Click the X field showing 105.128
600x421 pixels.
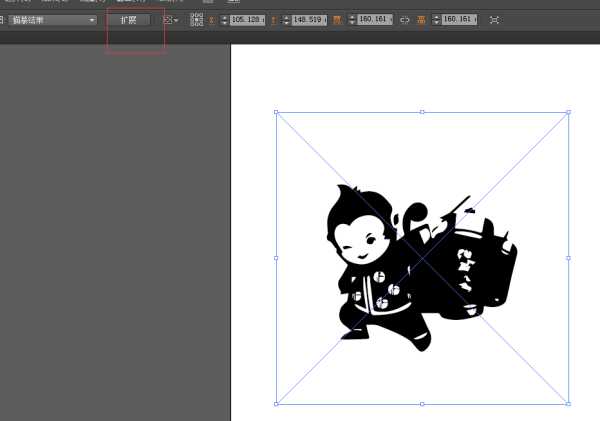[x=247, y=20]
